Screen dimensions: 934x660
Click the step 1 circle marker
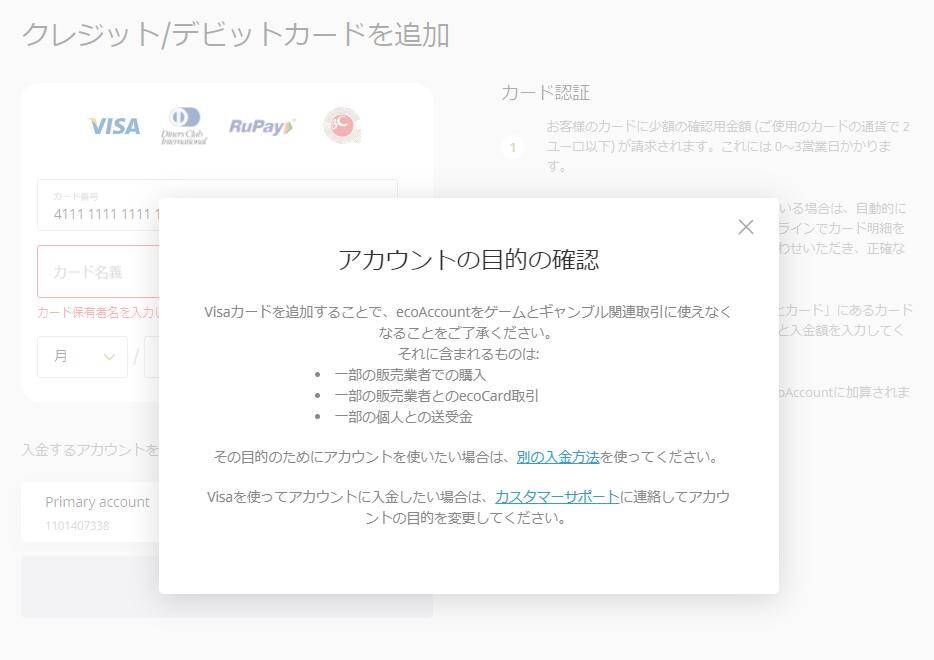513,147
